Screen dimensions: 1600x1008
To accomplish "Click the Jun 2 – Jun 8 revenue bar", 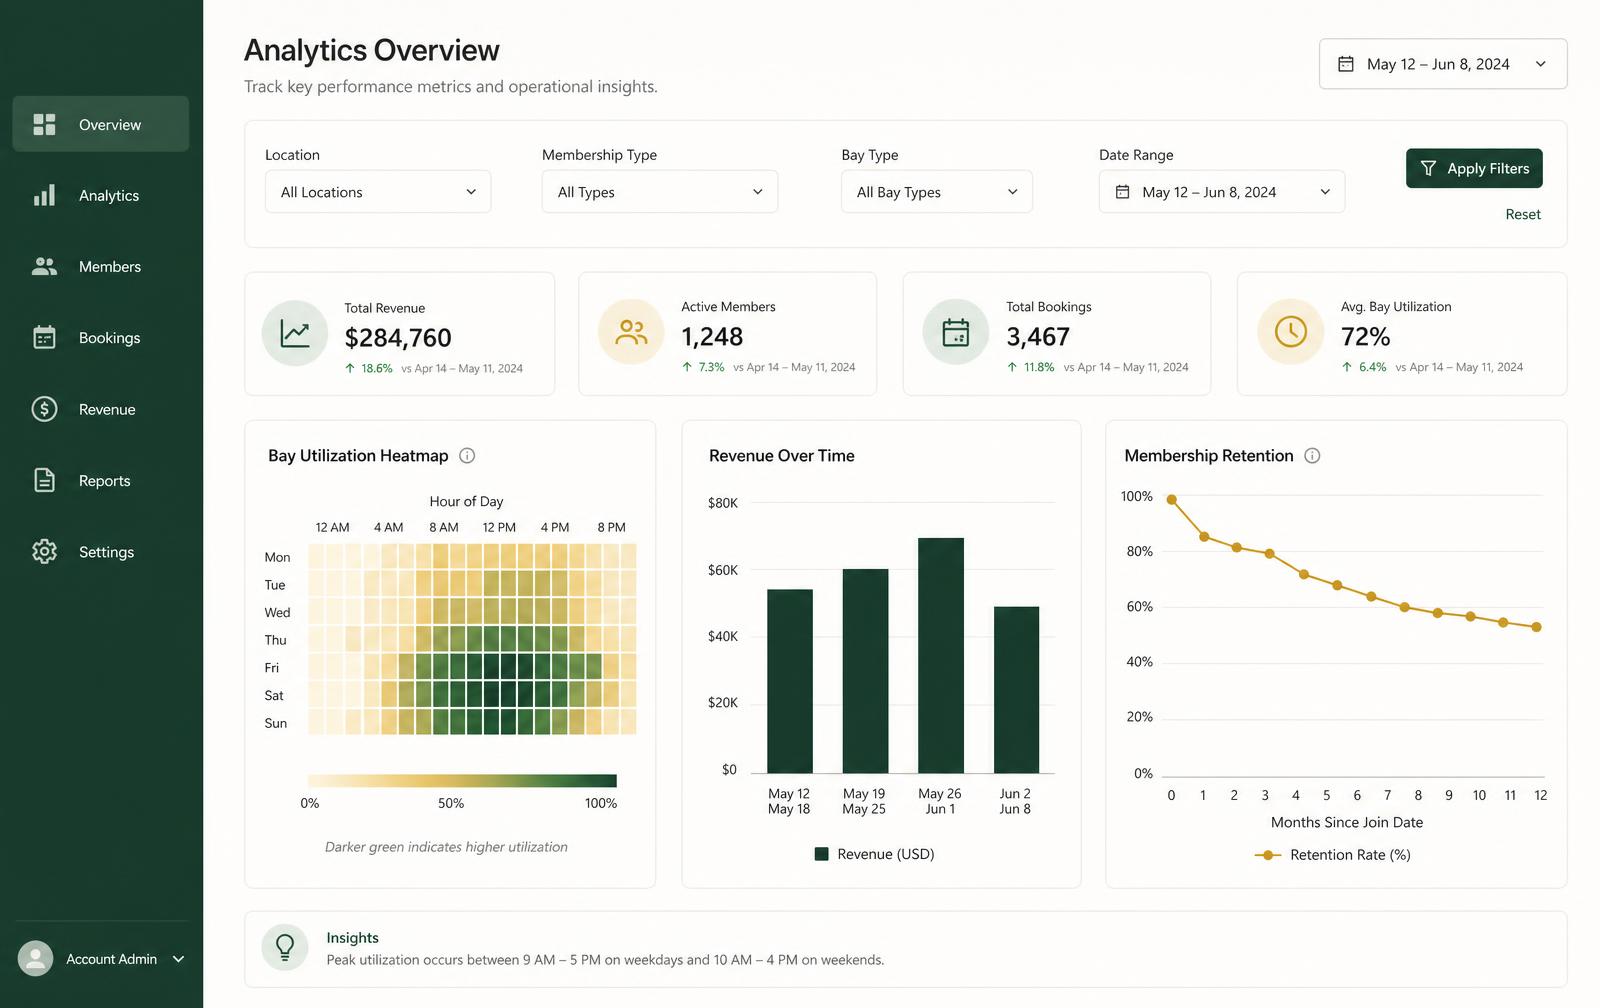I will point(1016,690).
